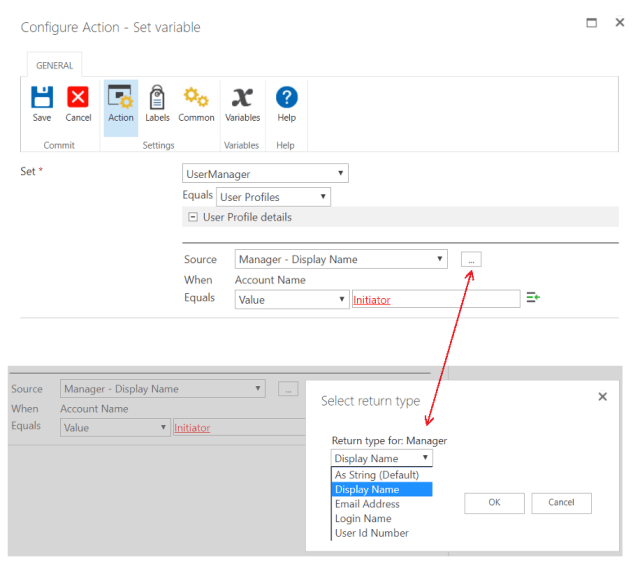Select Login Name return type

click(x=382, y=518)
